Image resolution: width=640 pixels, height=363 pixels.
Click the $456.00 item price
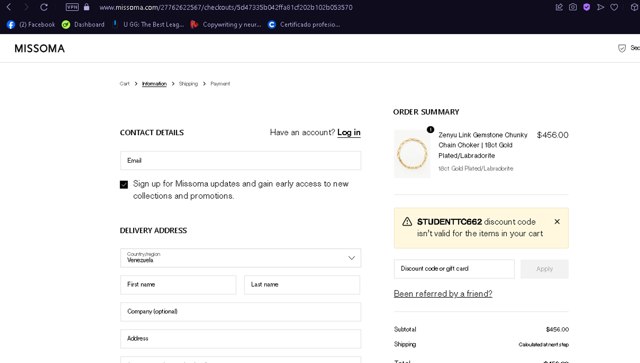point(553,135)
